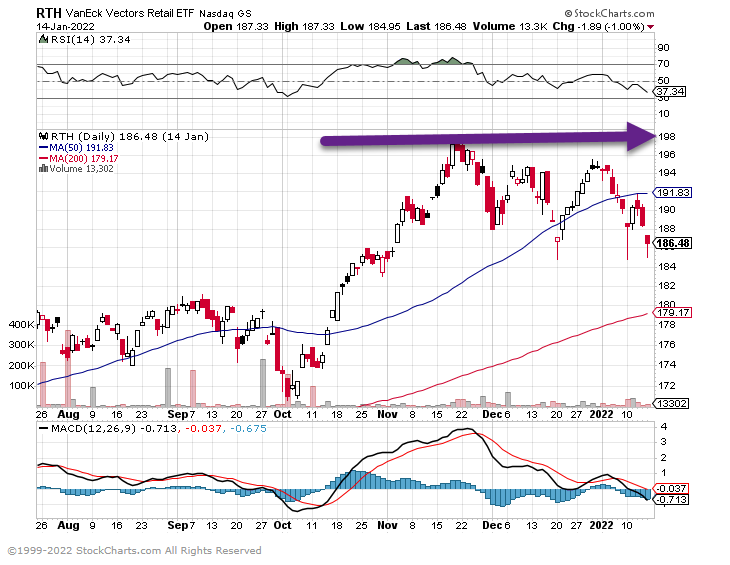Click the Aug label under the MACD panel

click(x=68, y=525)
